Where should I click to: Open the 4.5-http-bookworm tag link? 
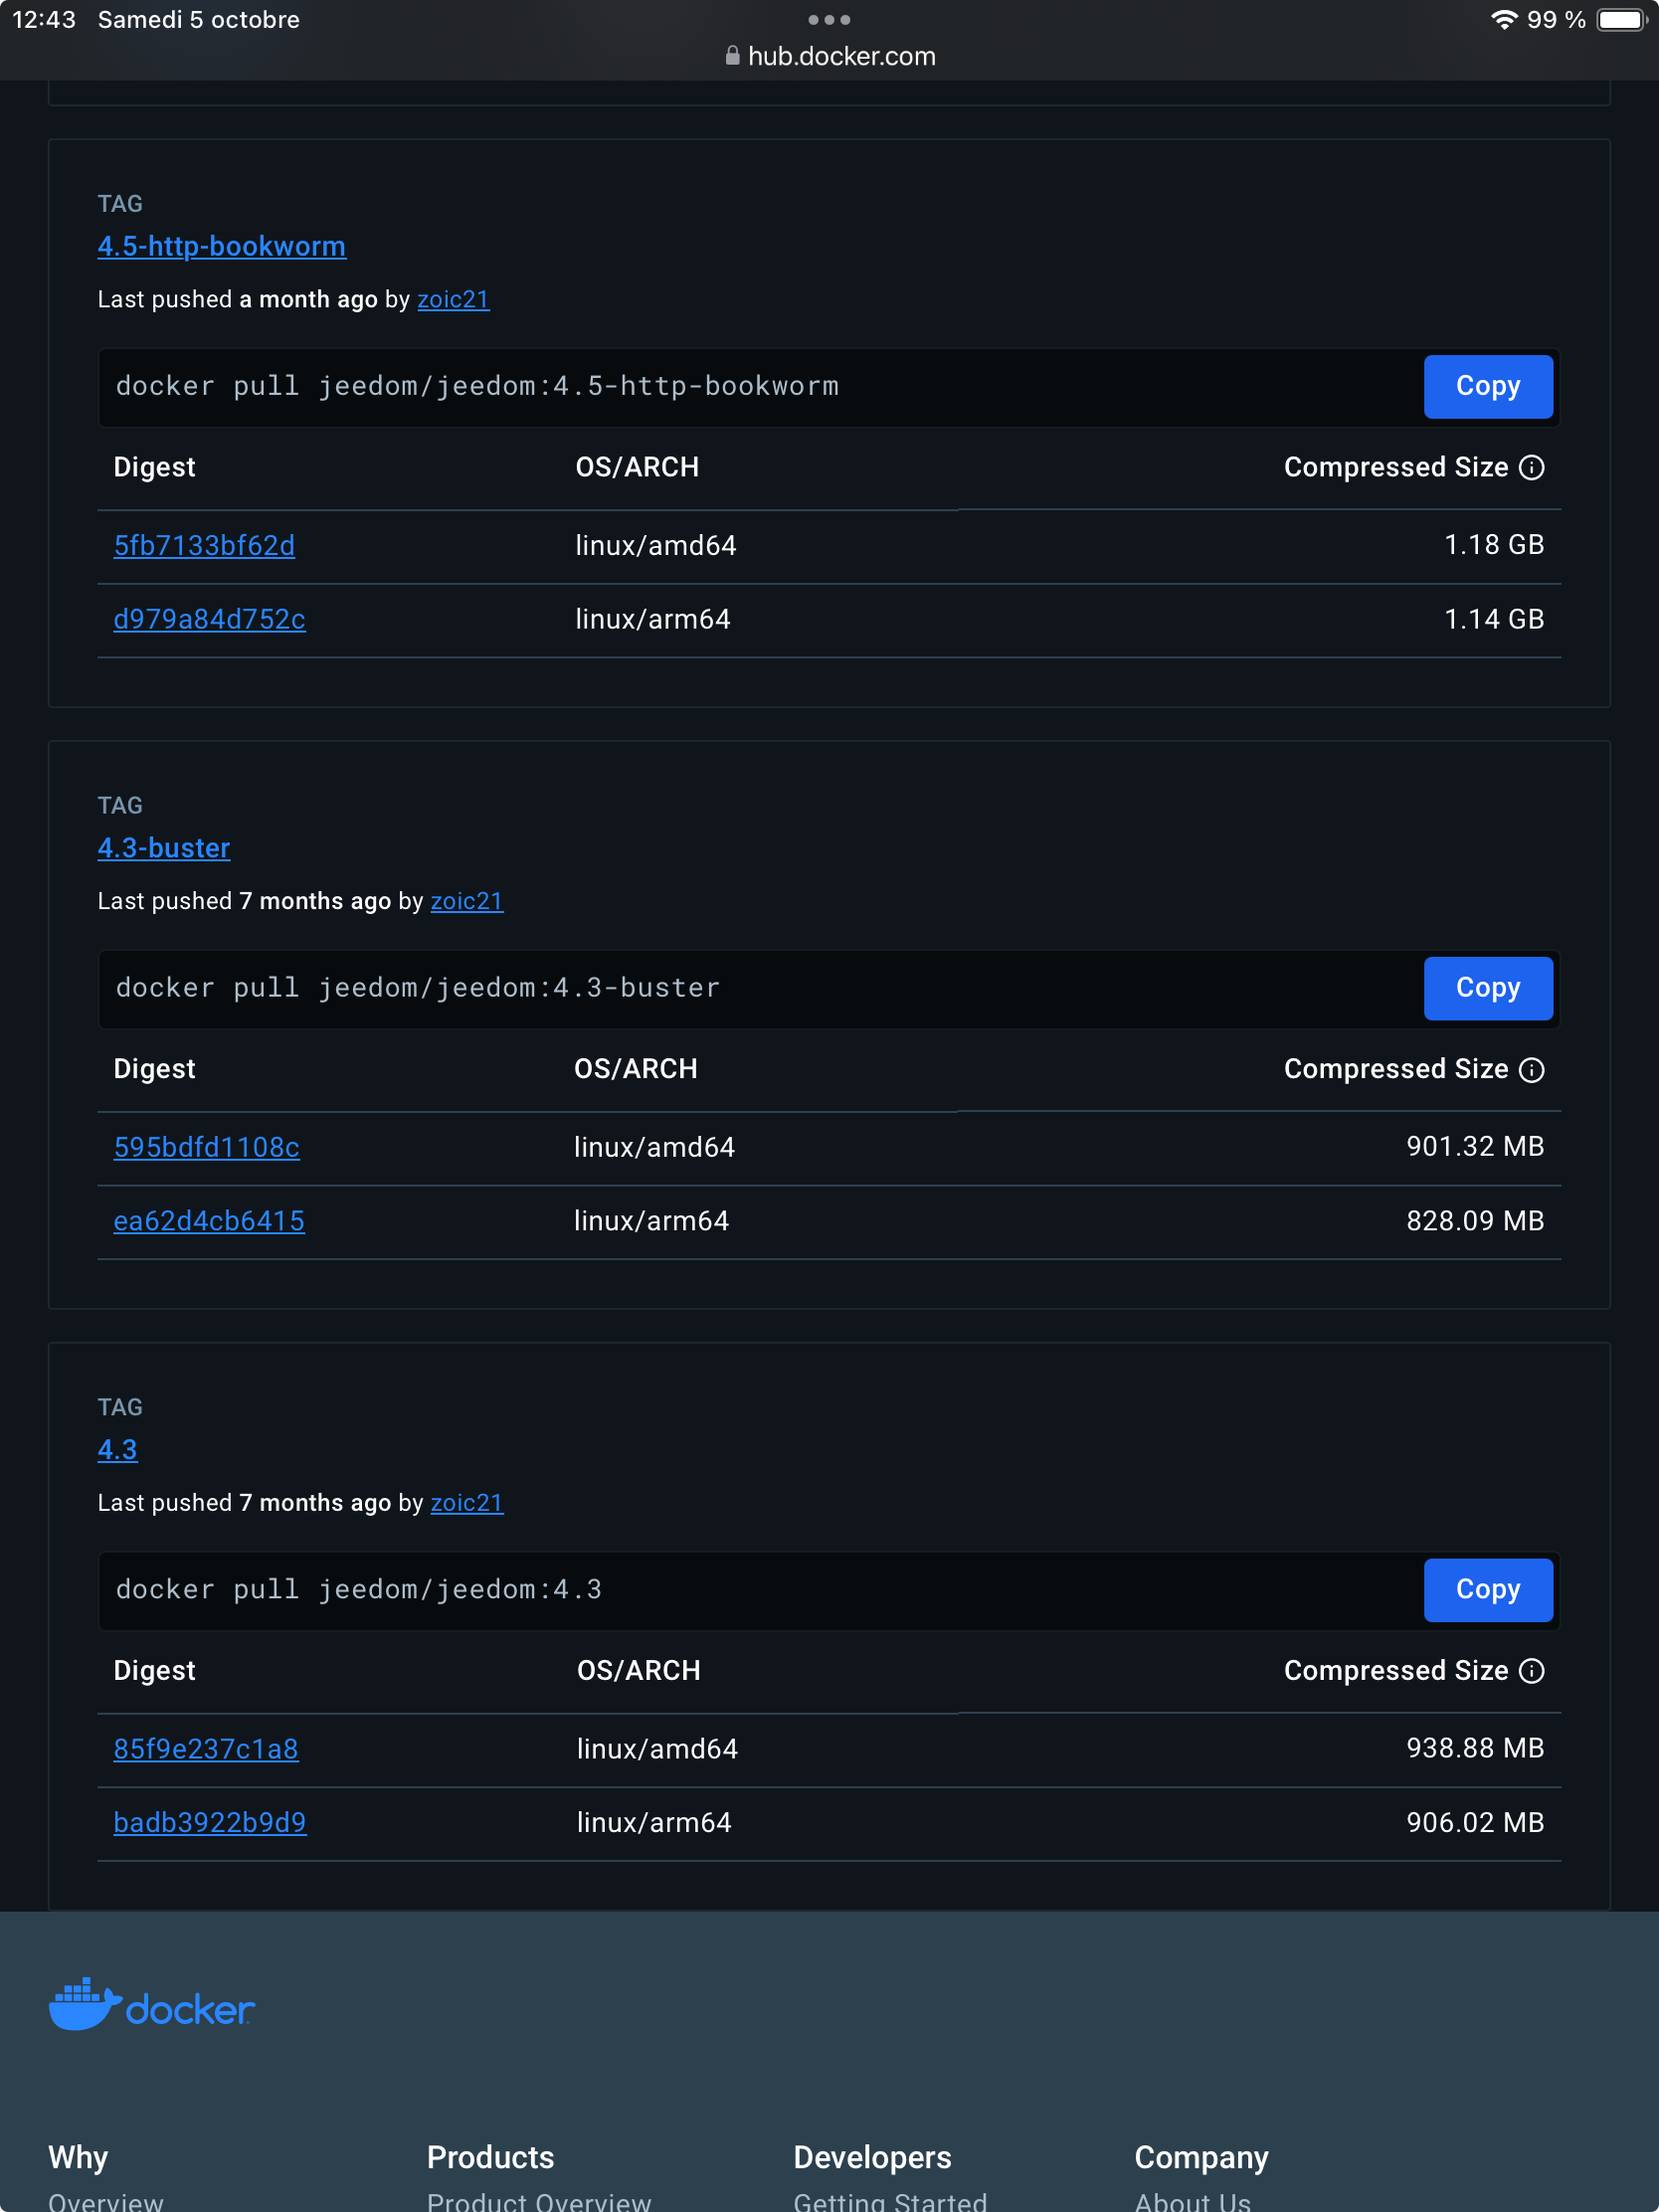(x=222, y=246)
